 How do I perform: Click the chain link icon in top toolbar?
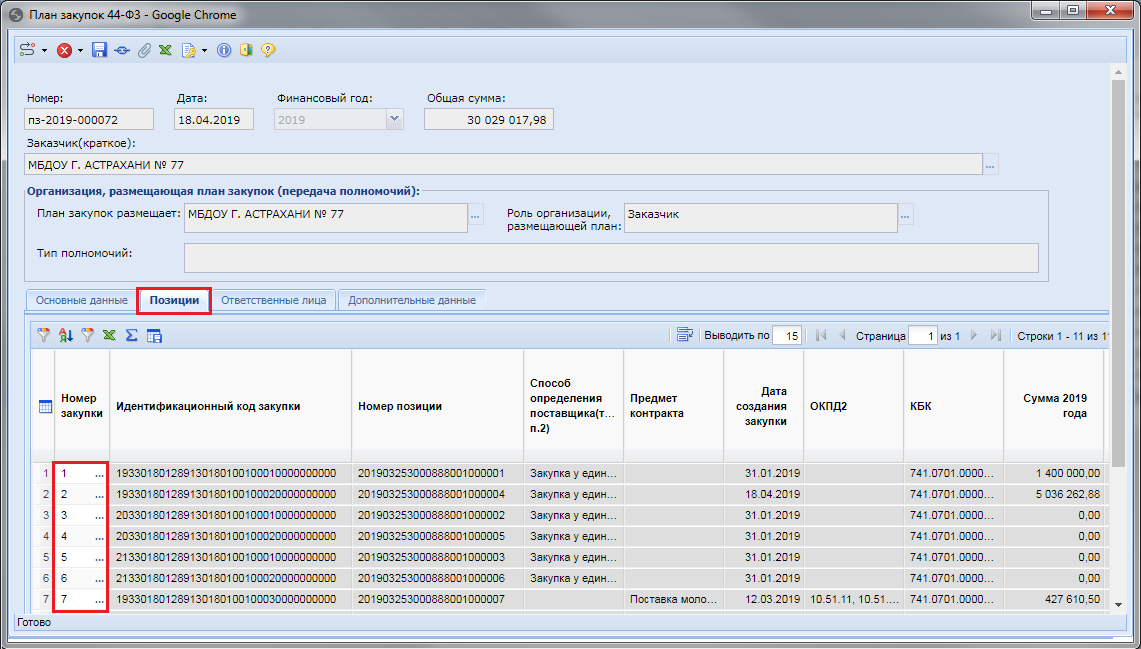[122, 50]
